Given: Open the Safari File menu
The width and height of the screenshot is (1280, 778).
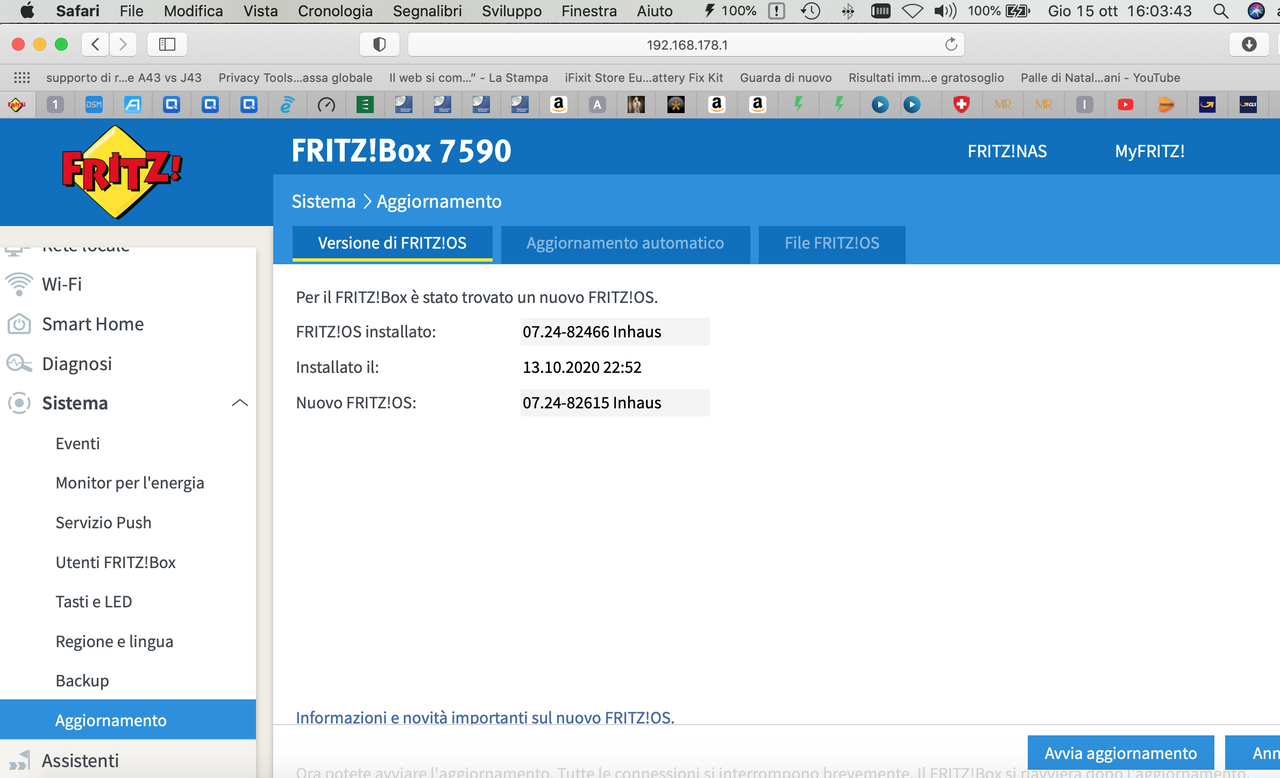Looking at the screenshot, I should tap(131, 11).
